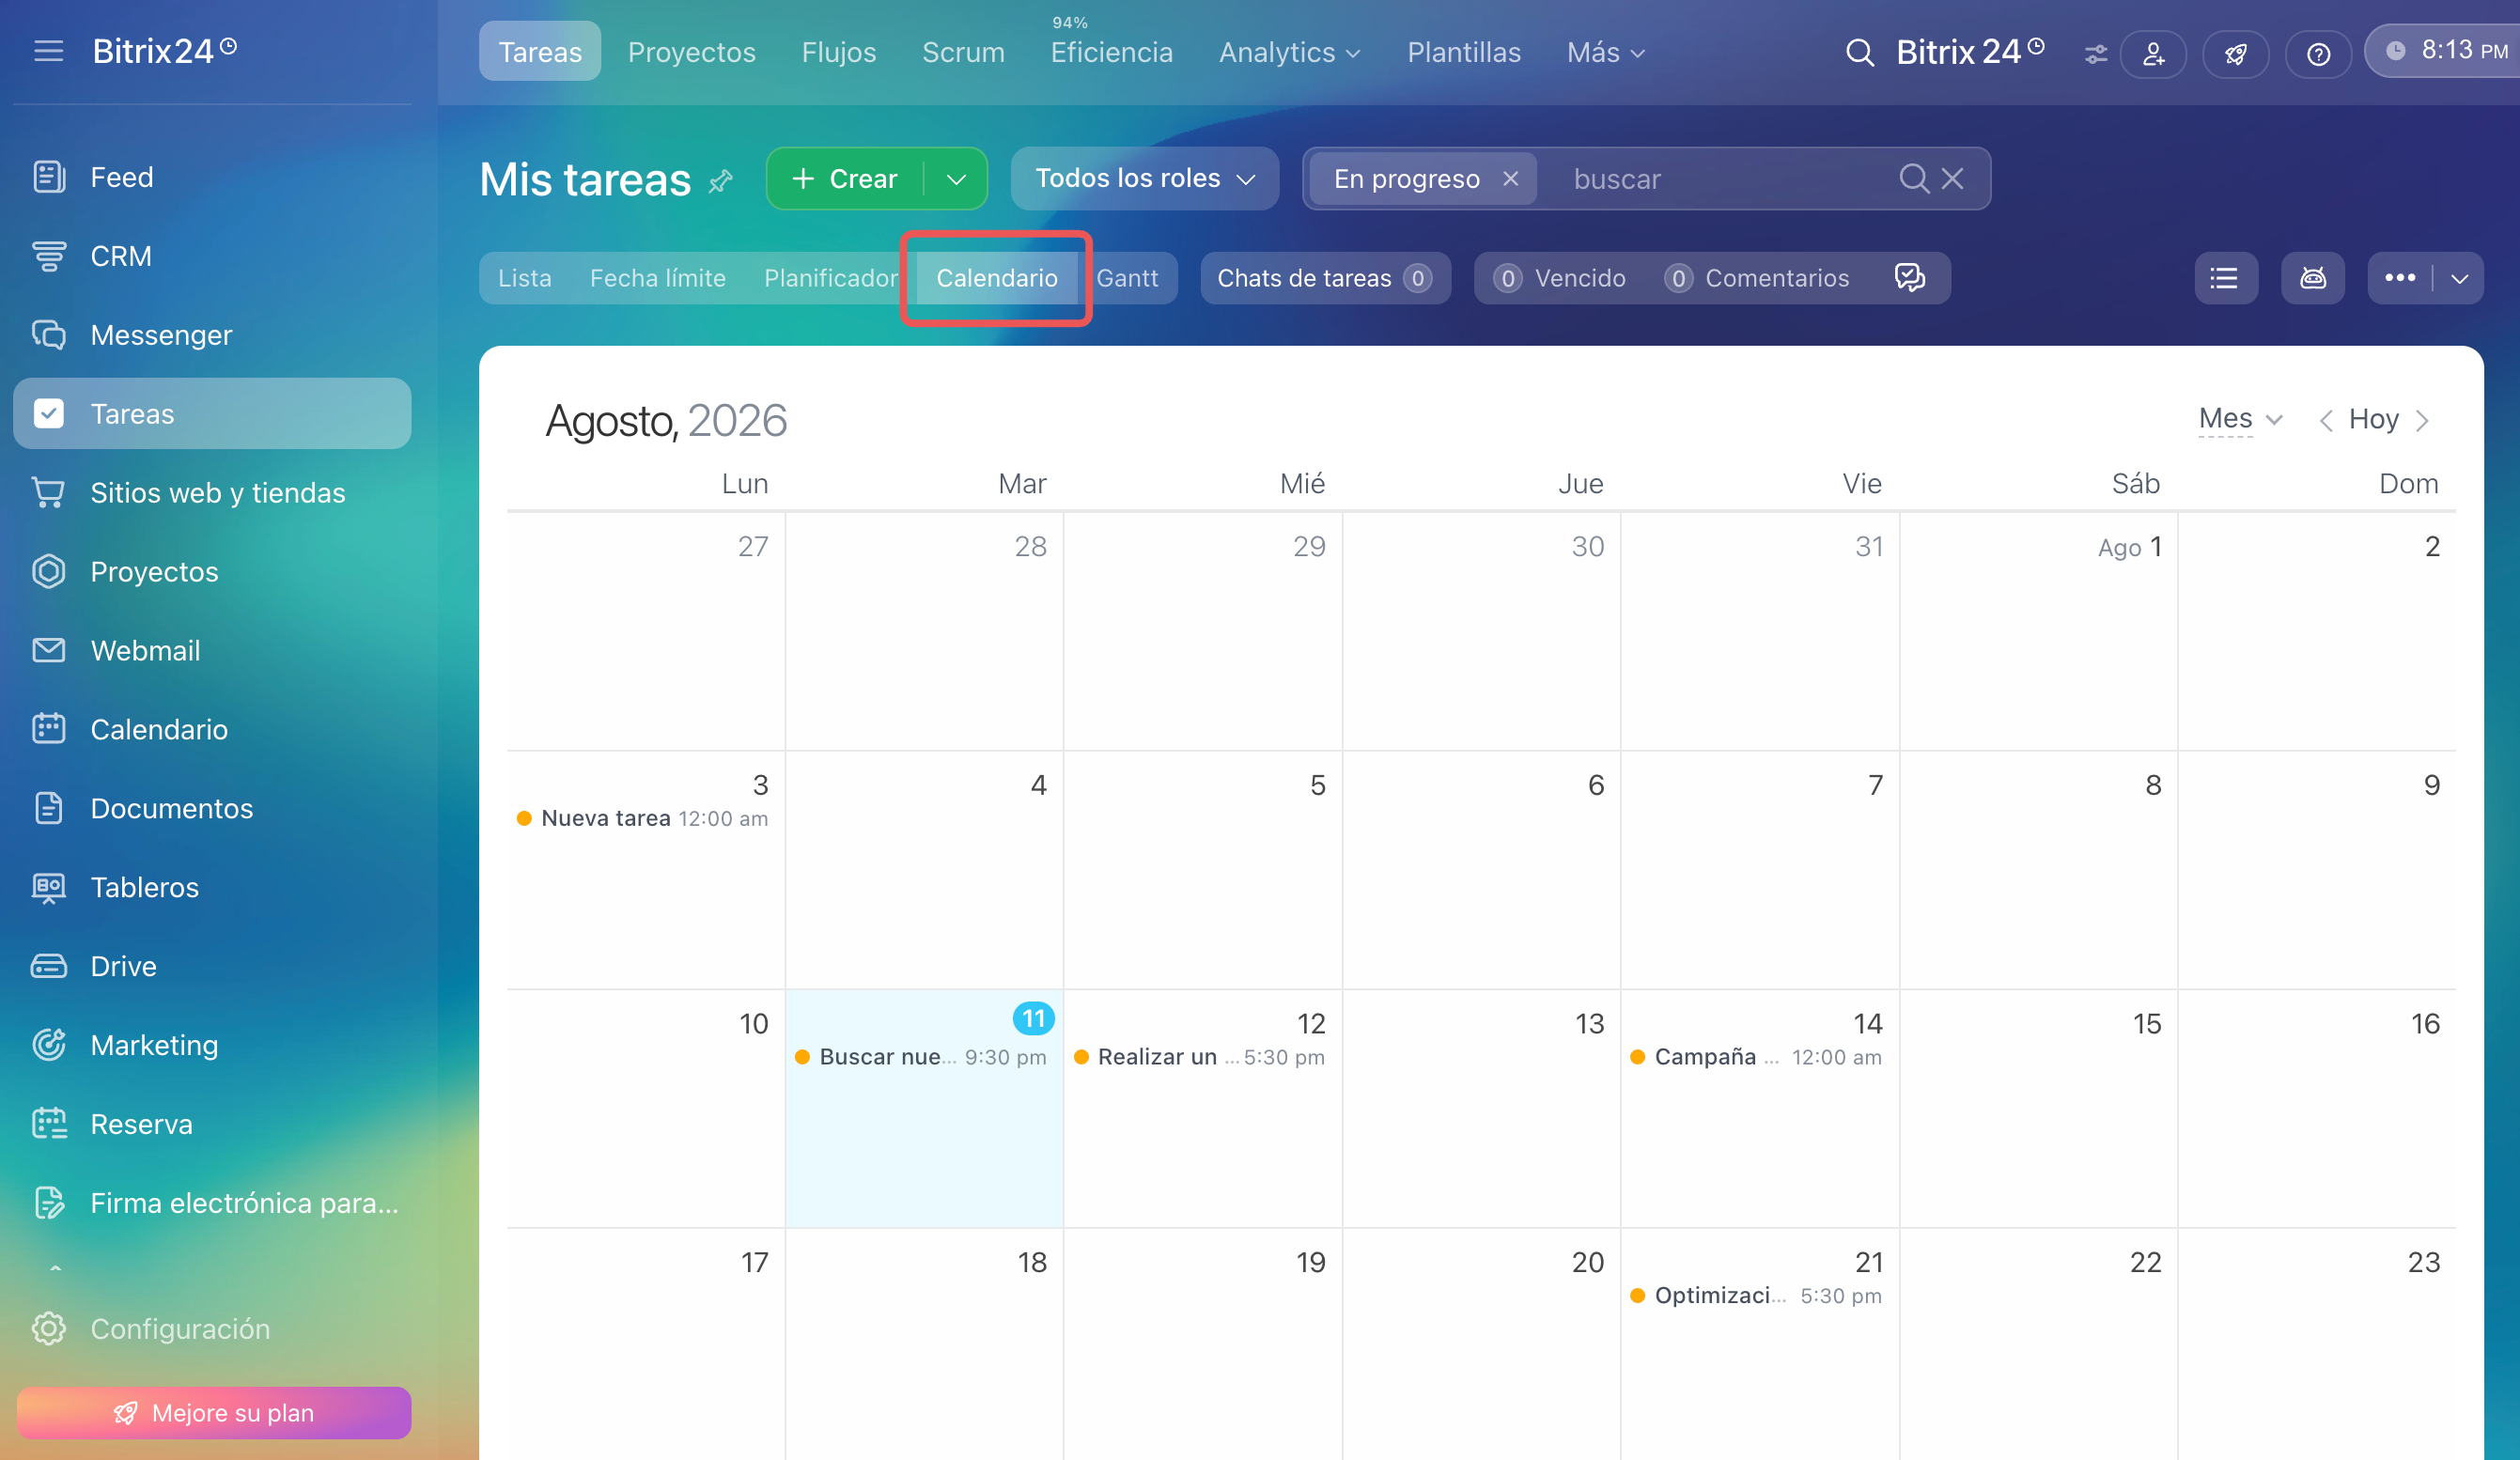
Task: Open Optimizaci... task on day 21
Action: [x=1756, y=1296]
